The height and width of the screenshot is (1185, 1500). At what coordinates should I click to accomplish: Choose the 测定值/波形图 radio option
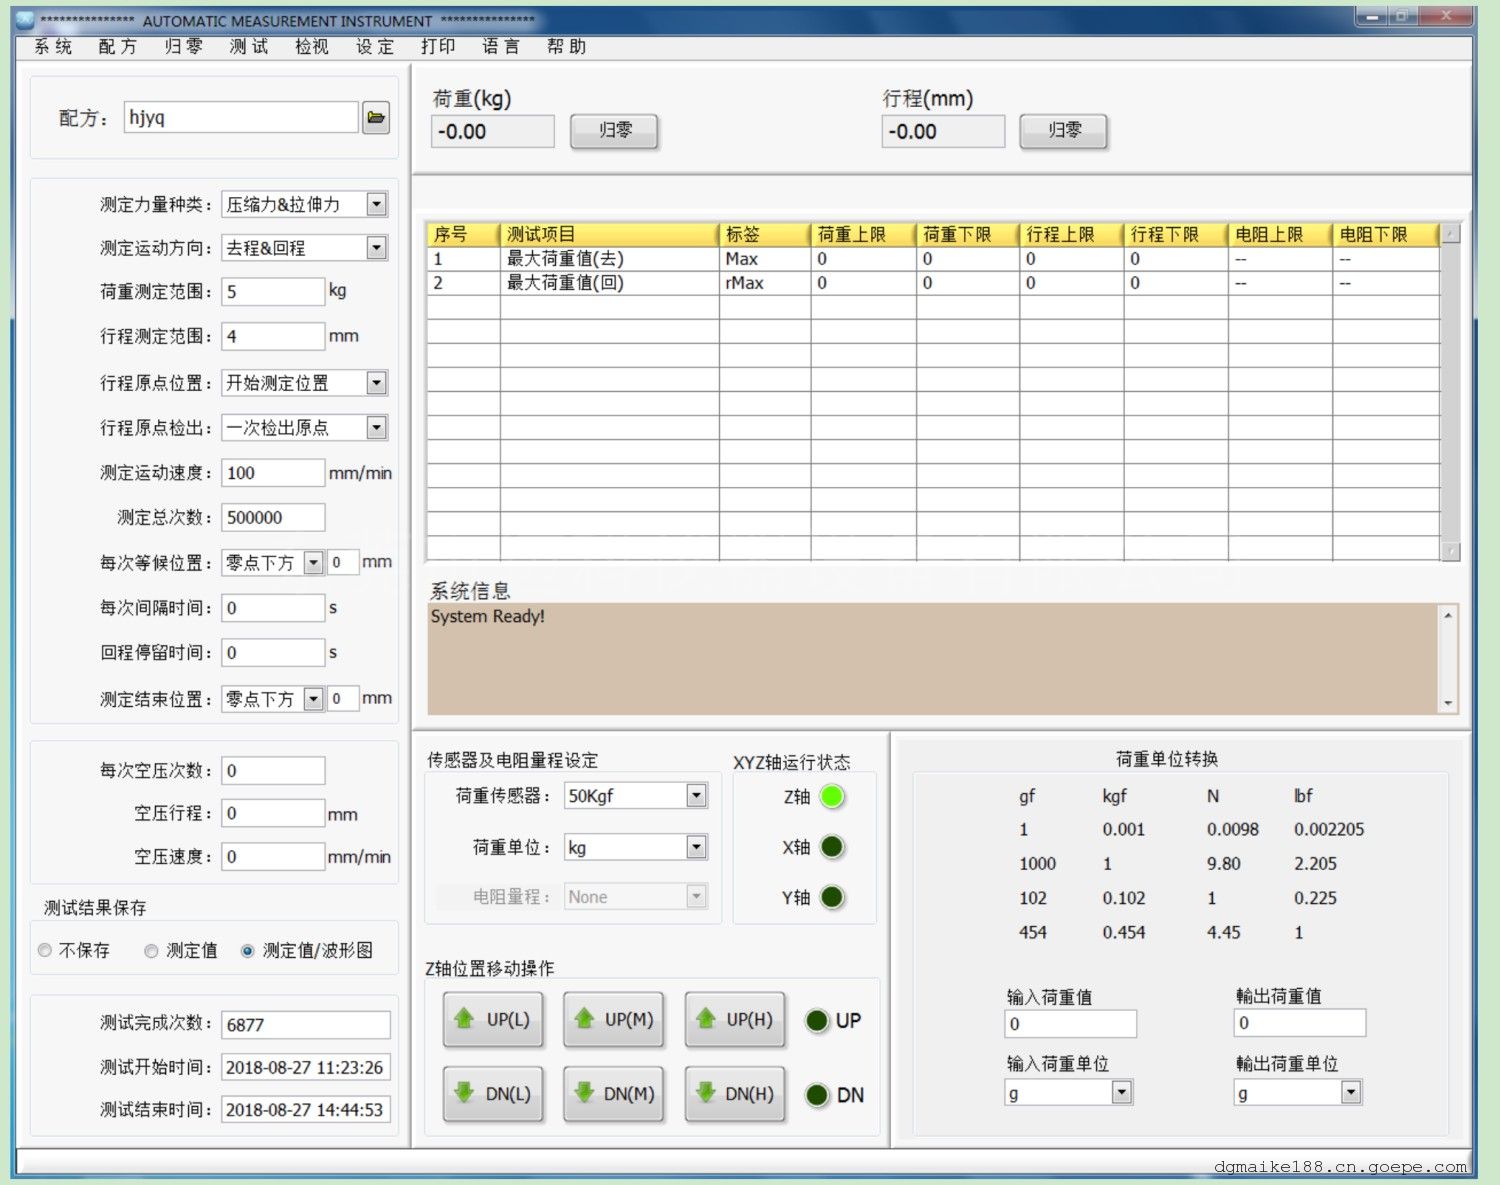pyautogui.click(x=247, y=951)
